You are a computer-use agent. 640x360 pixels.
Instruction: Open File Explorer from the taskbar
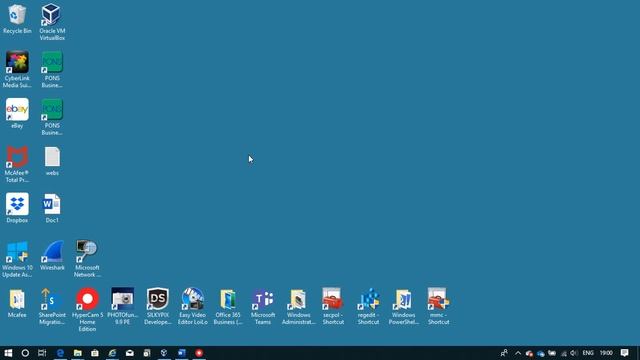78,353
